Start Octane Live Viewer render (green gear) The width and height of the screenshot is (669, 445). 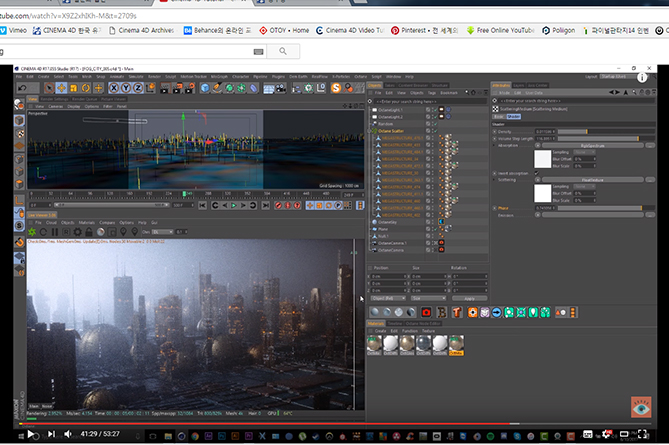click(32, 232)
